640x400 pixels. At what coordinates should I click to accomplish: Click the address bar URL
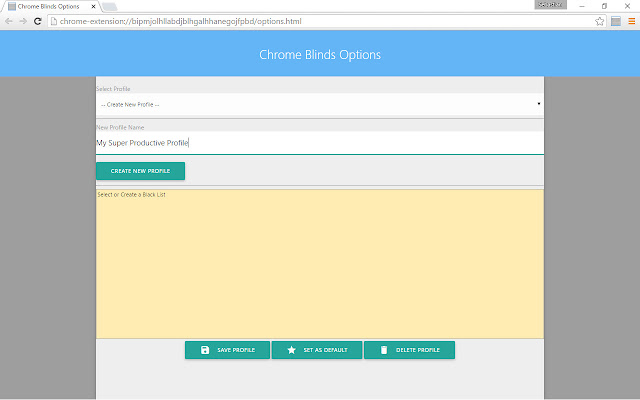click(x=180, y=21)
